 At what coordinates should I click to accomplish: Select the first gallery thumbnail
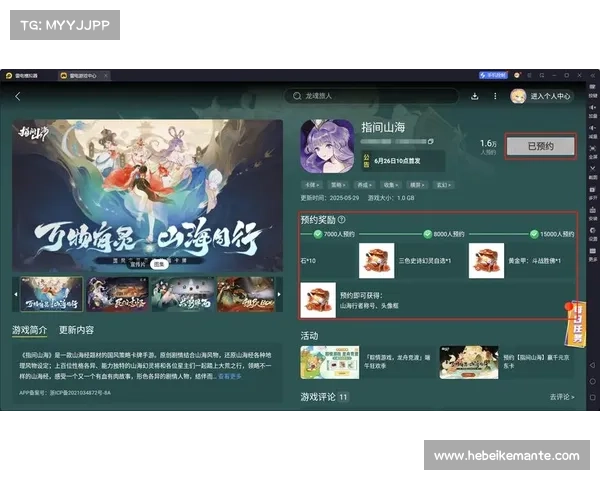pyautogui.click(x=51, y=294)
